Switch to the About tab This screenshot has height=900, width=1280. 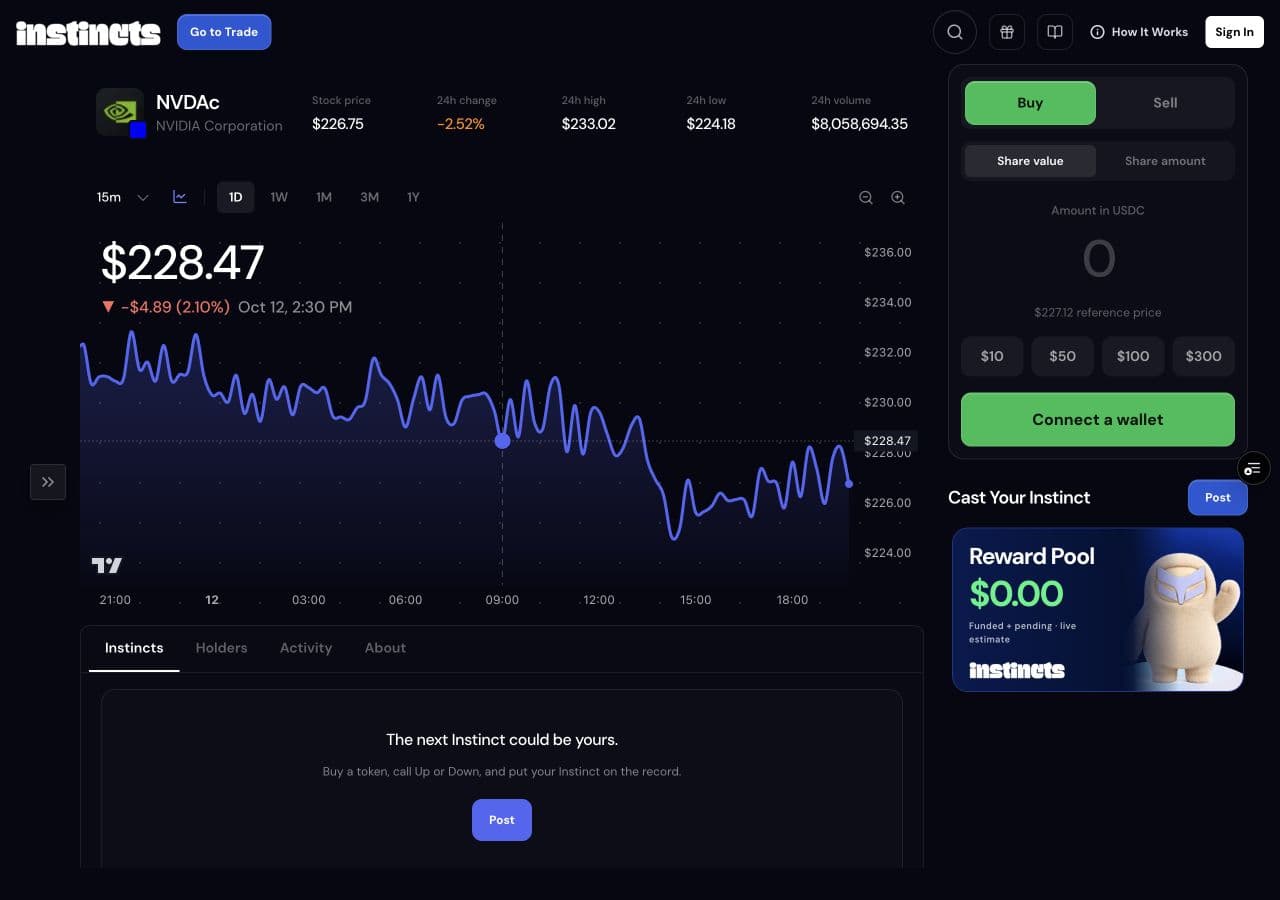click(385, 648)
